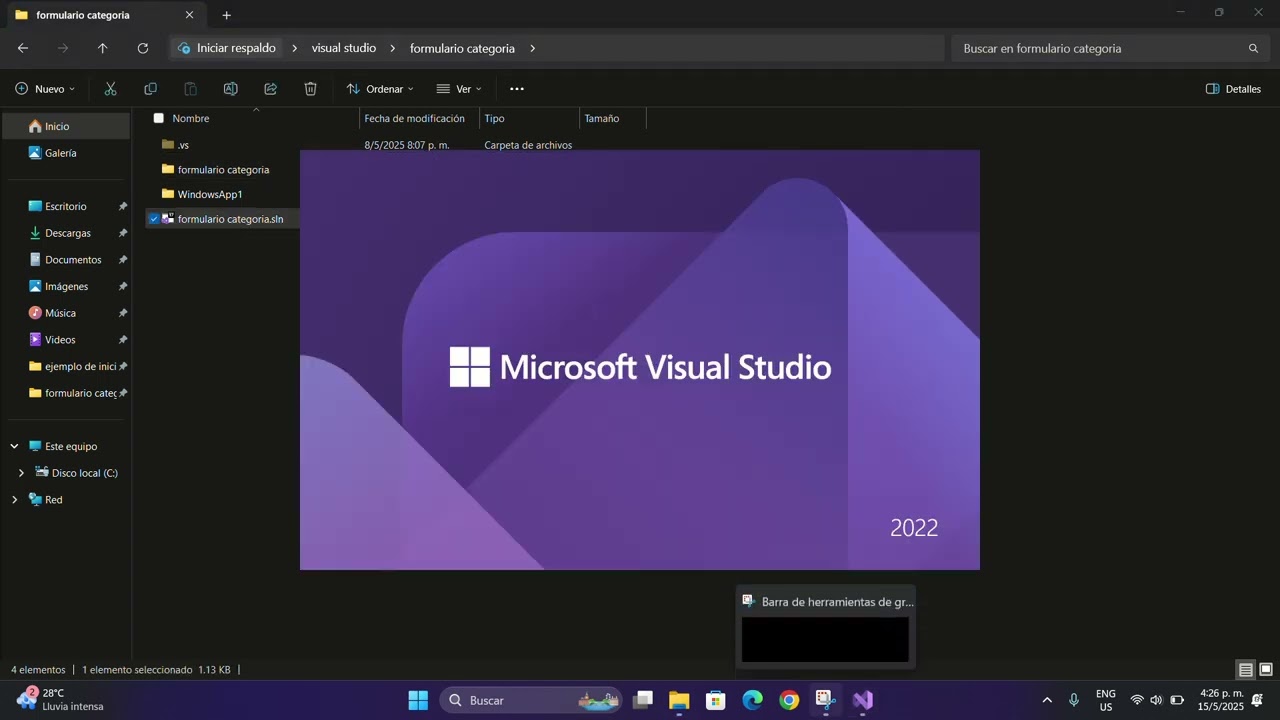Open Google Chrome from taskbar
Image resolution: width=1280 pixels, height=720 pixels.
pyautogui.click(x=790, y=700)
